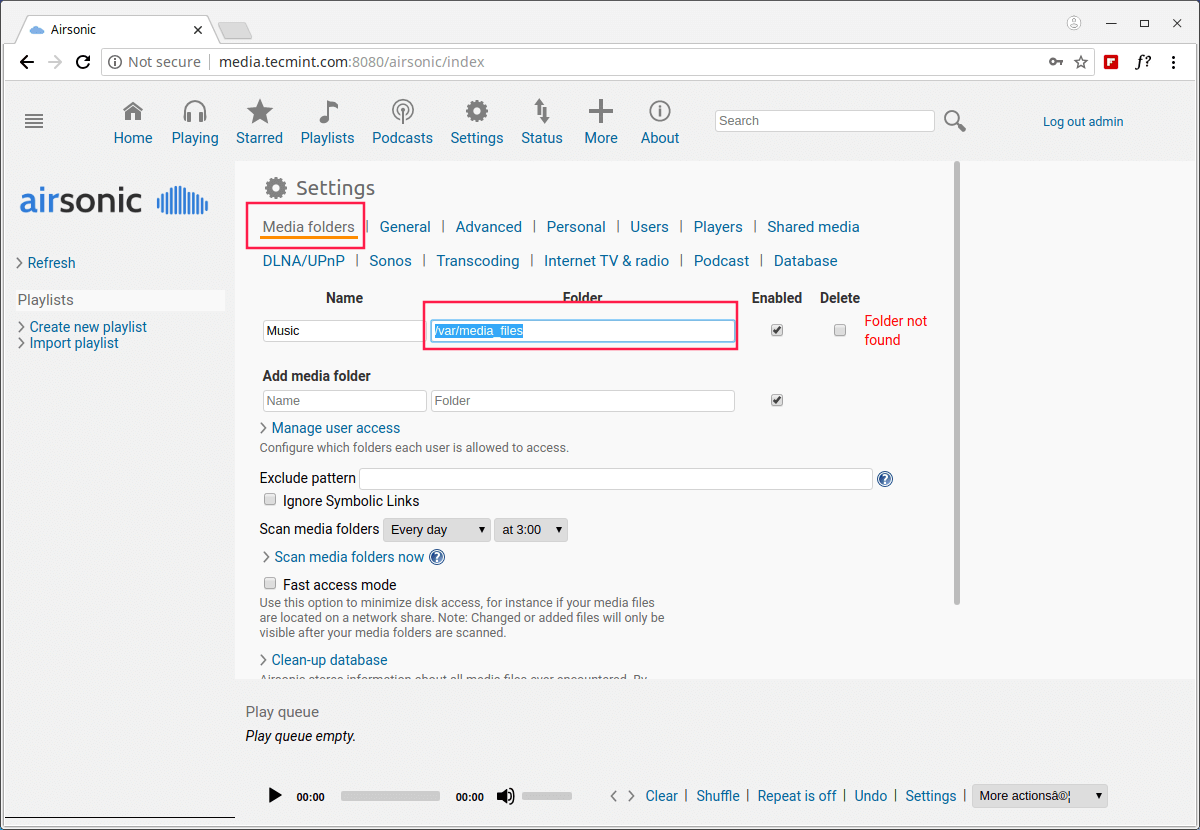Click the f? extension icon
This screenshot has height=830, width=1200.
tap(1142, 62)
